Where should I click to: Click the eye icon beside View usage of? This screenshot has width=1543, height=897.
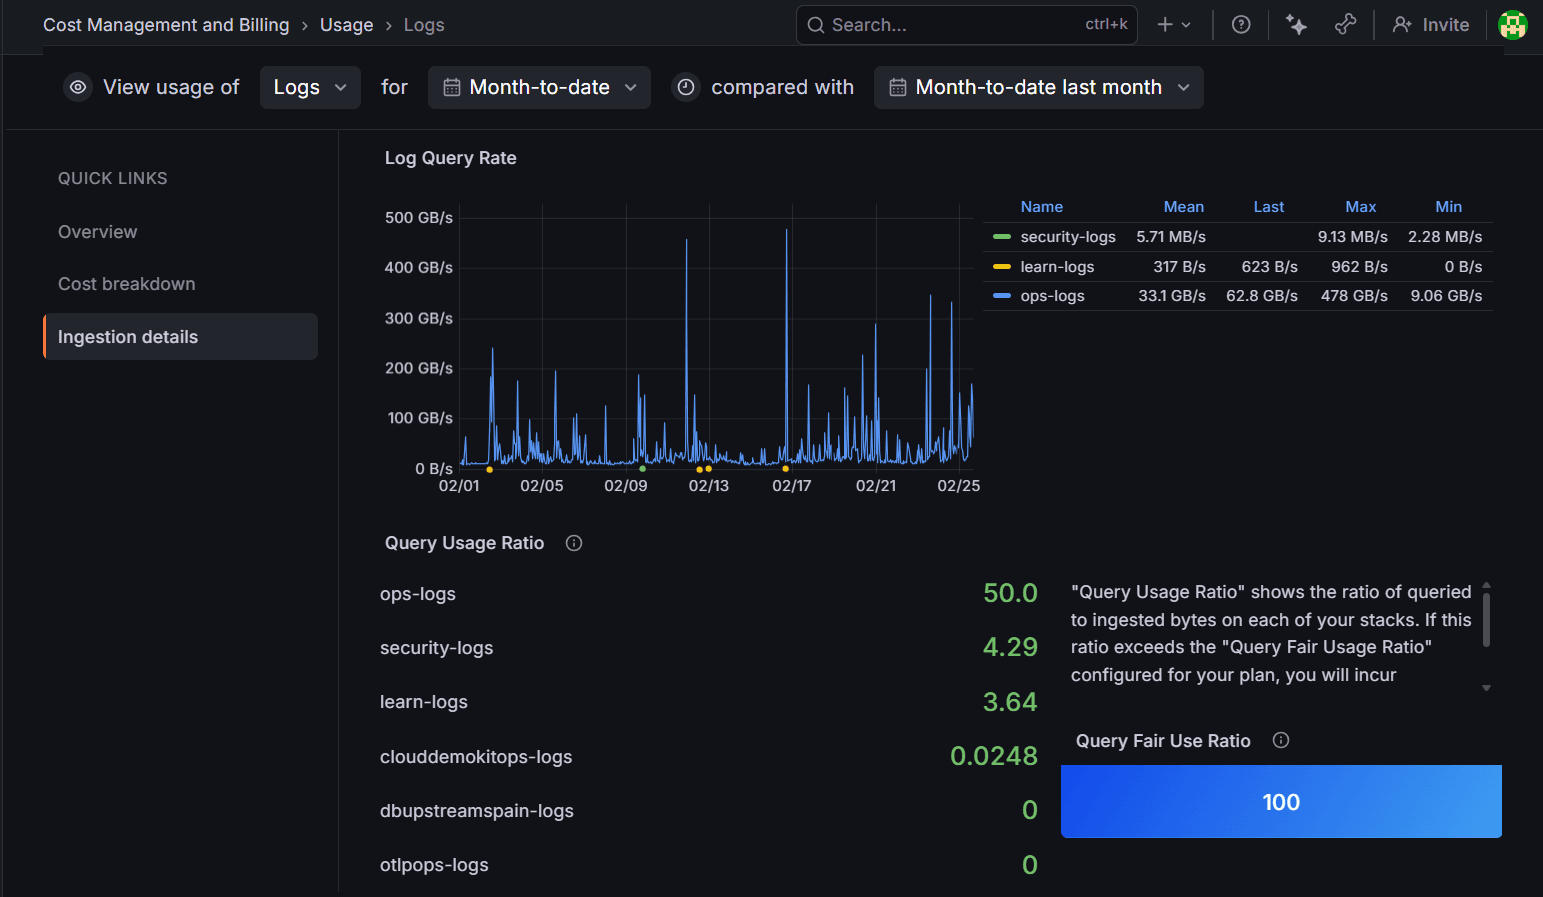(77, 87)
